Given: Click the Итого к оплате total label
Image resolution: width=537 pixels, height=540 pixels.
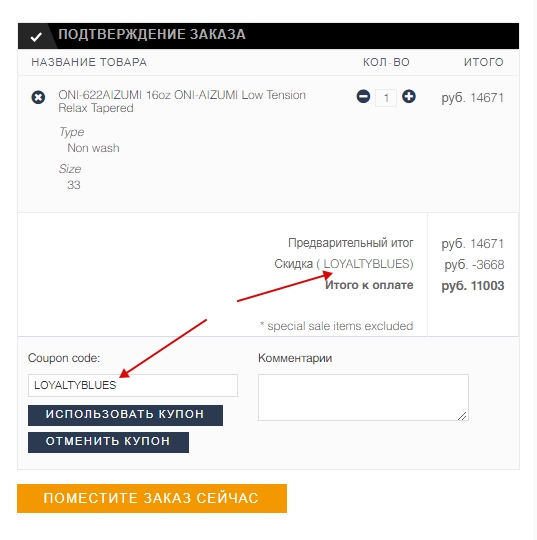Looking at the screenshot, I should (x=369, y=285).
